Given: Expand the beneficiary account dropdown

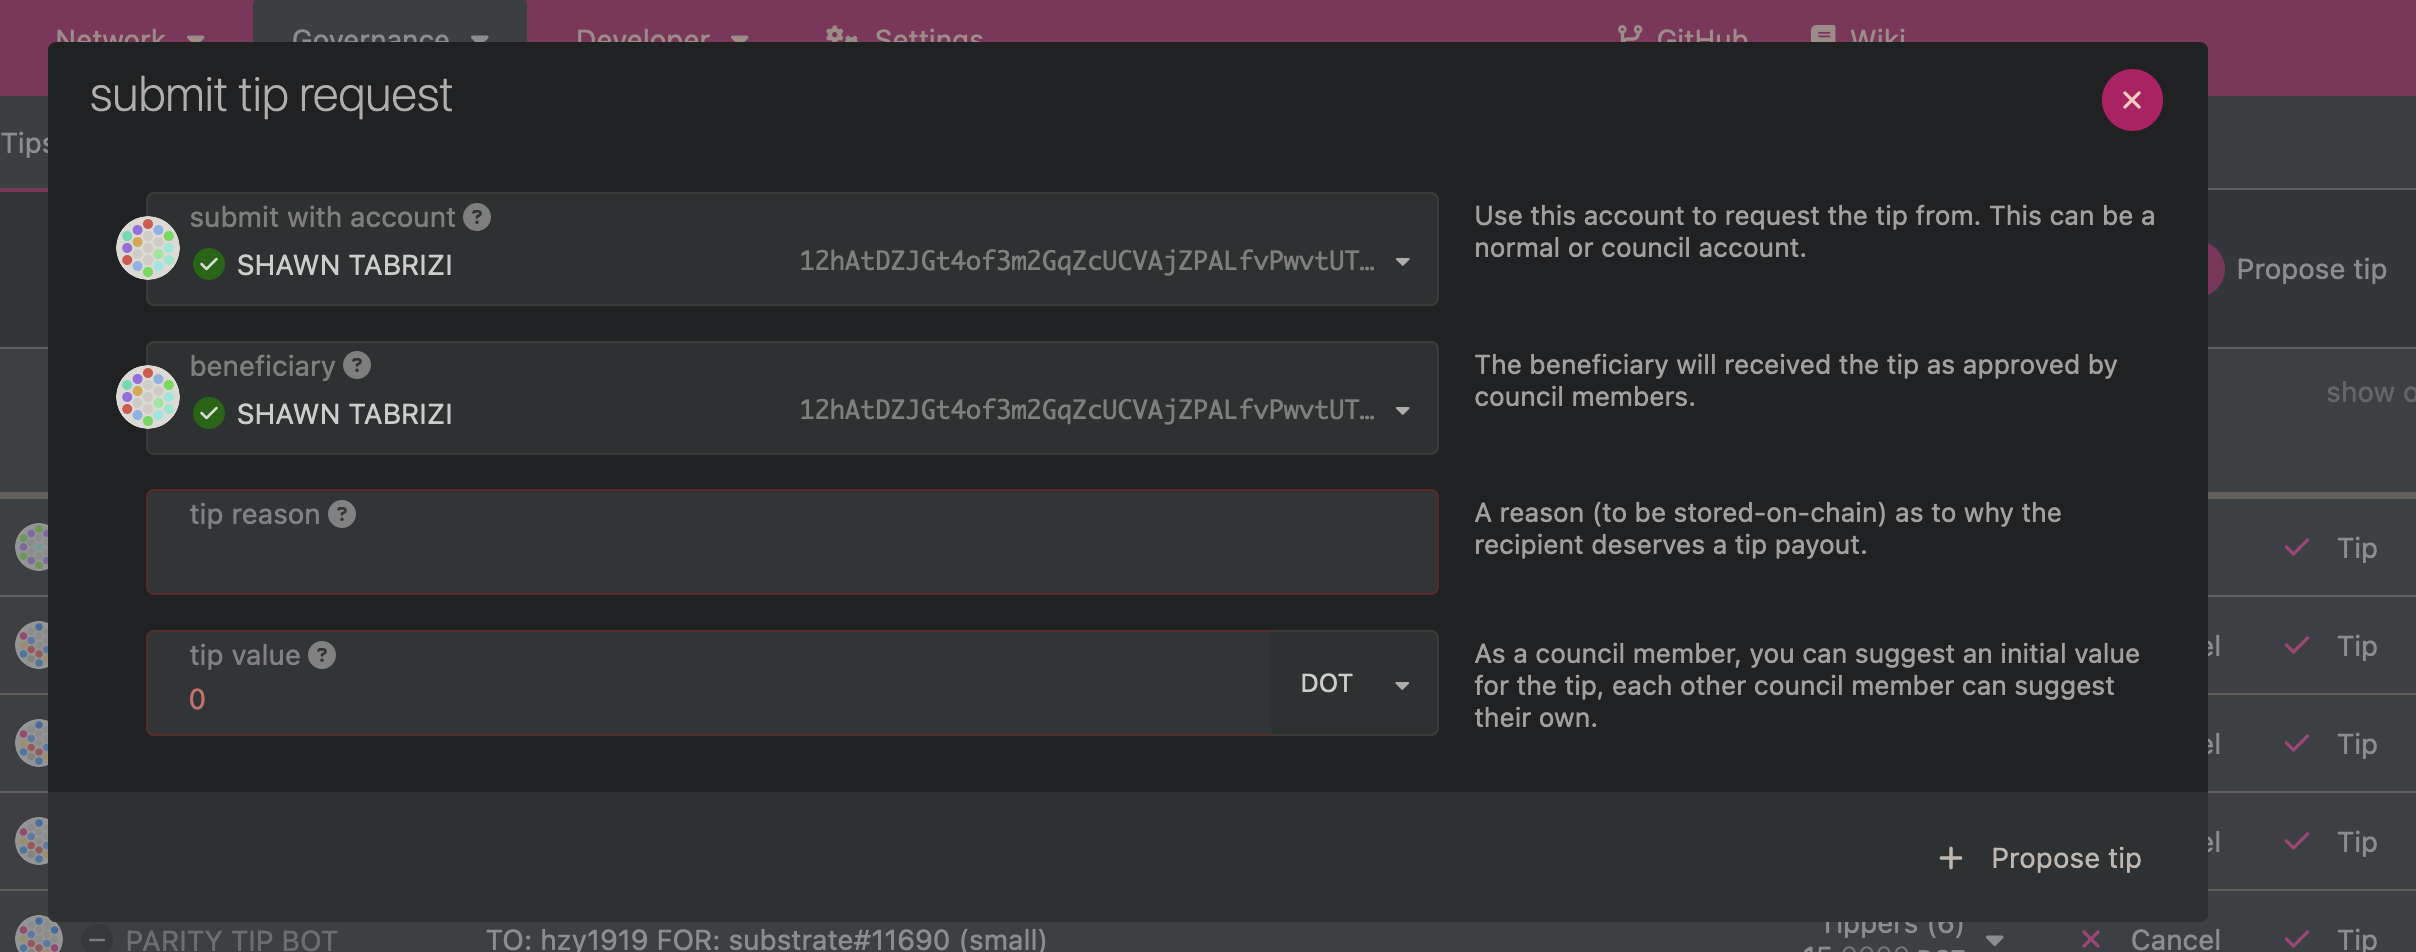Looking at the screenshot, I should [x=1402, y=411].
